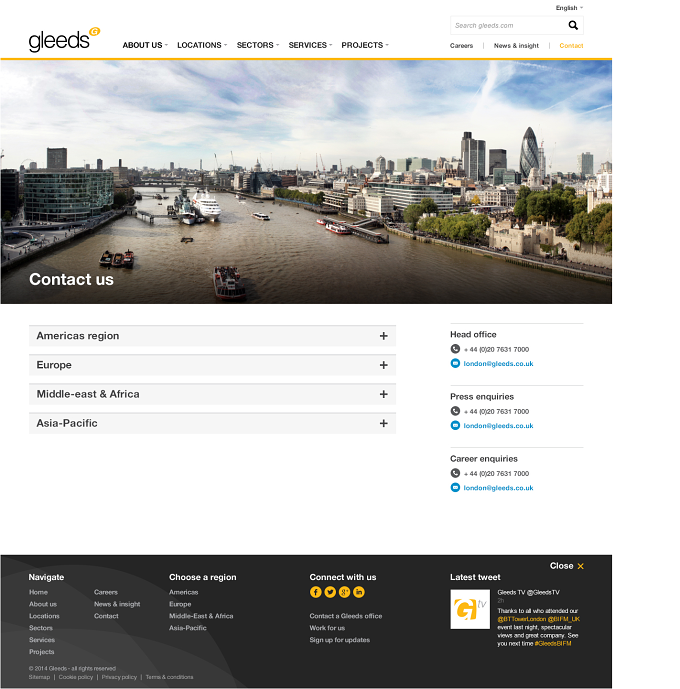680x689 pixels.
Task: Click the Gleeds logo
Action: [64, 40]
